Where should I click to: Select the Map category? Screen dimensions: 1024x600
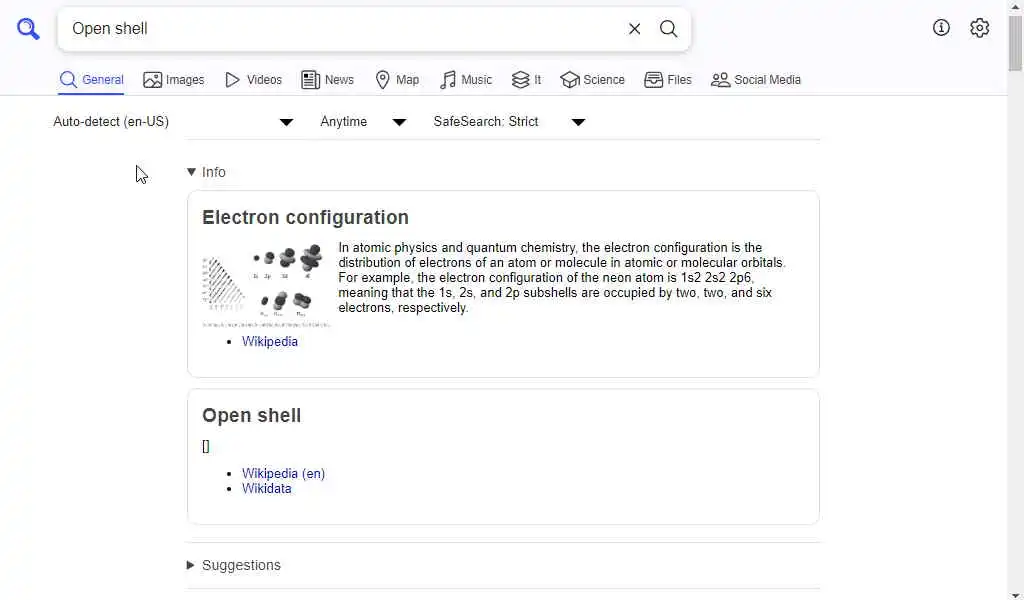click(x=397, y=80)
